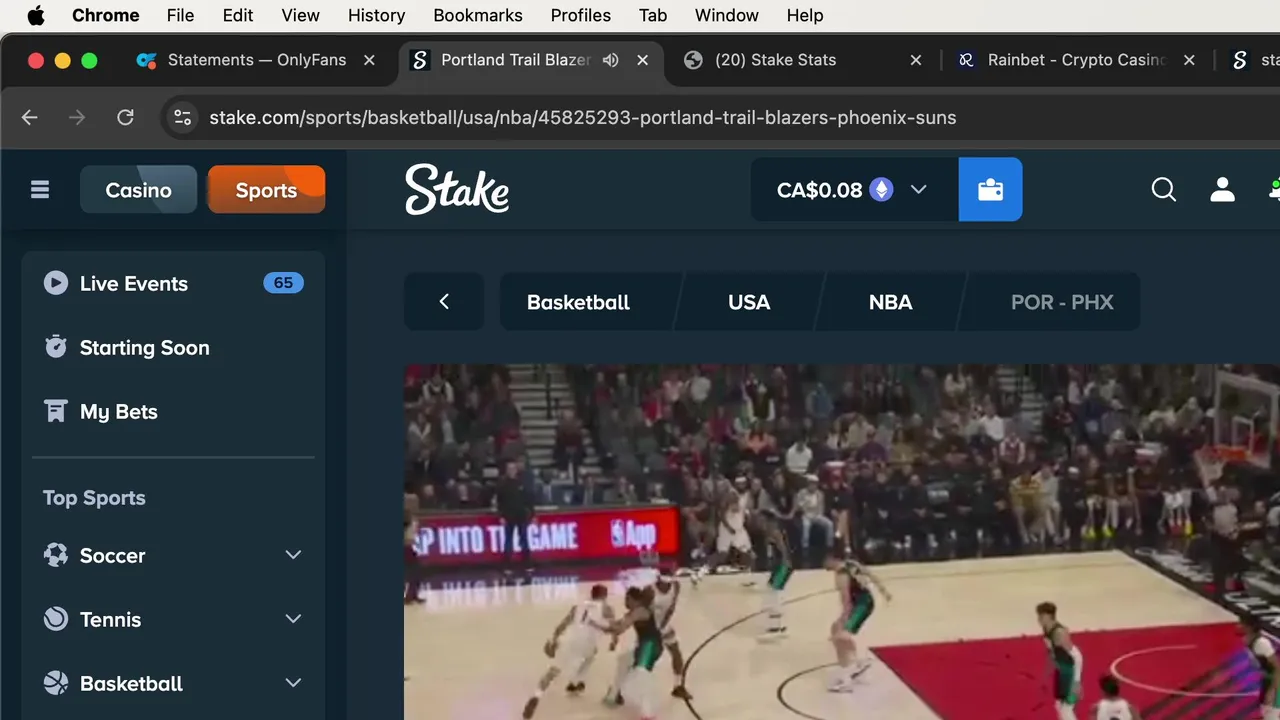Screen dimensions: 1280x720
Task: Expand the Soccer chevron
Action: 293,555
